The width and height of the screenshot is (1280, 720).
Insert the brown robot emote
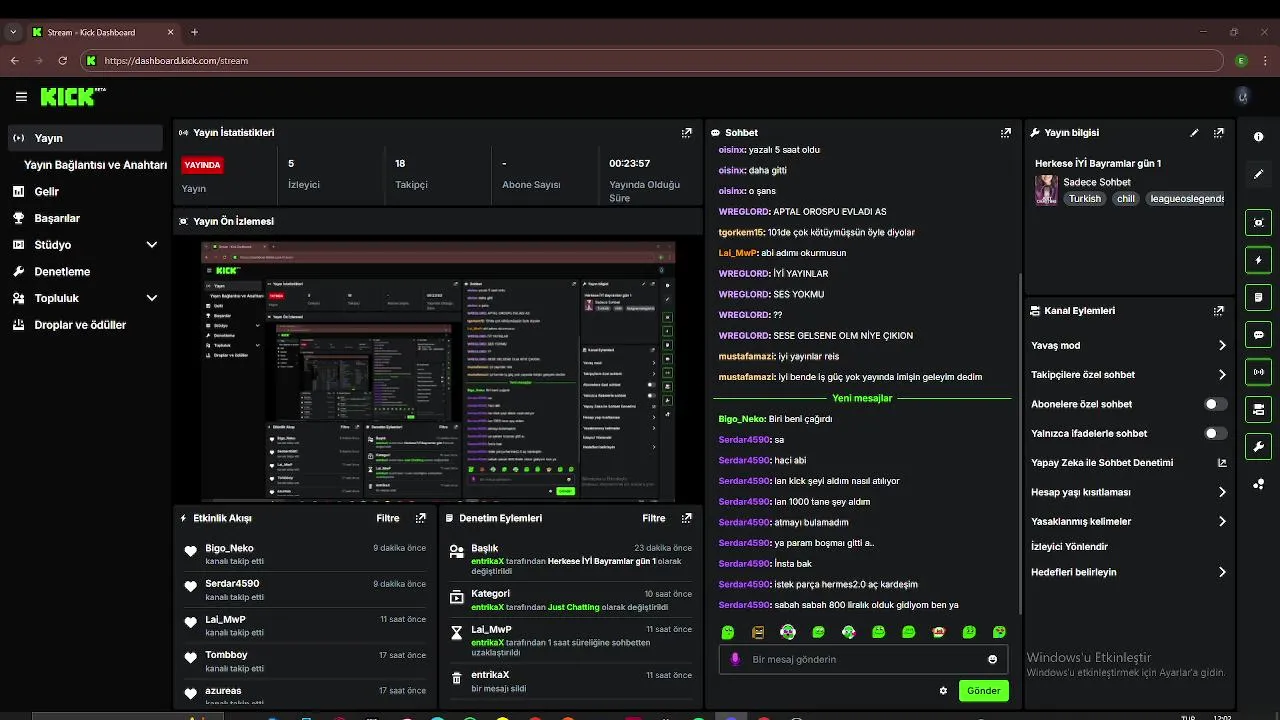[x=758, y=632]
